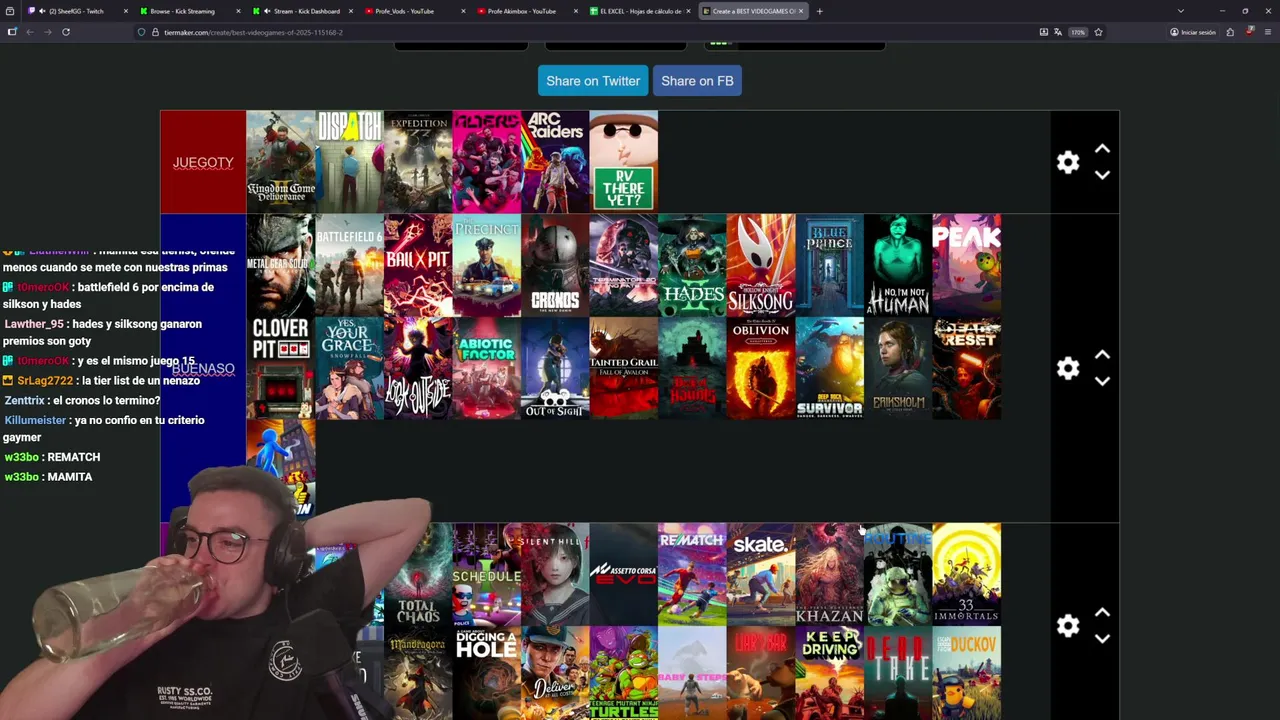This screenshot has width=1280, height=720.
Task: Open the list-all-tabs chevron
Action: tap(1180, 11)
